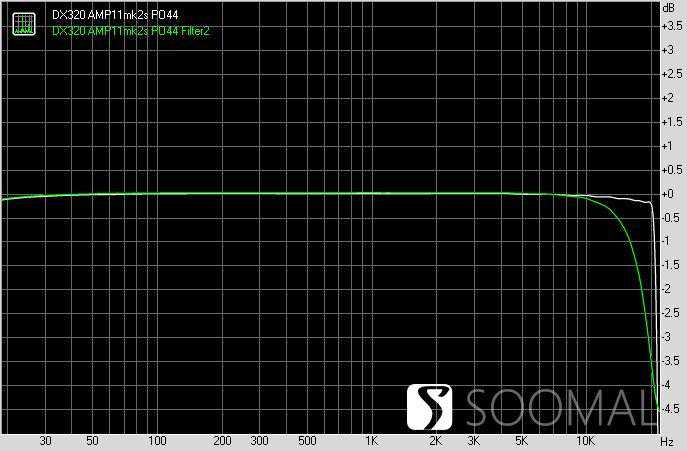The height and width of the screenshot is (451, 687).
Task: Click the -4.5 dB axis label
Action: 672,408
